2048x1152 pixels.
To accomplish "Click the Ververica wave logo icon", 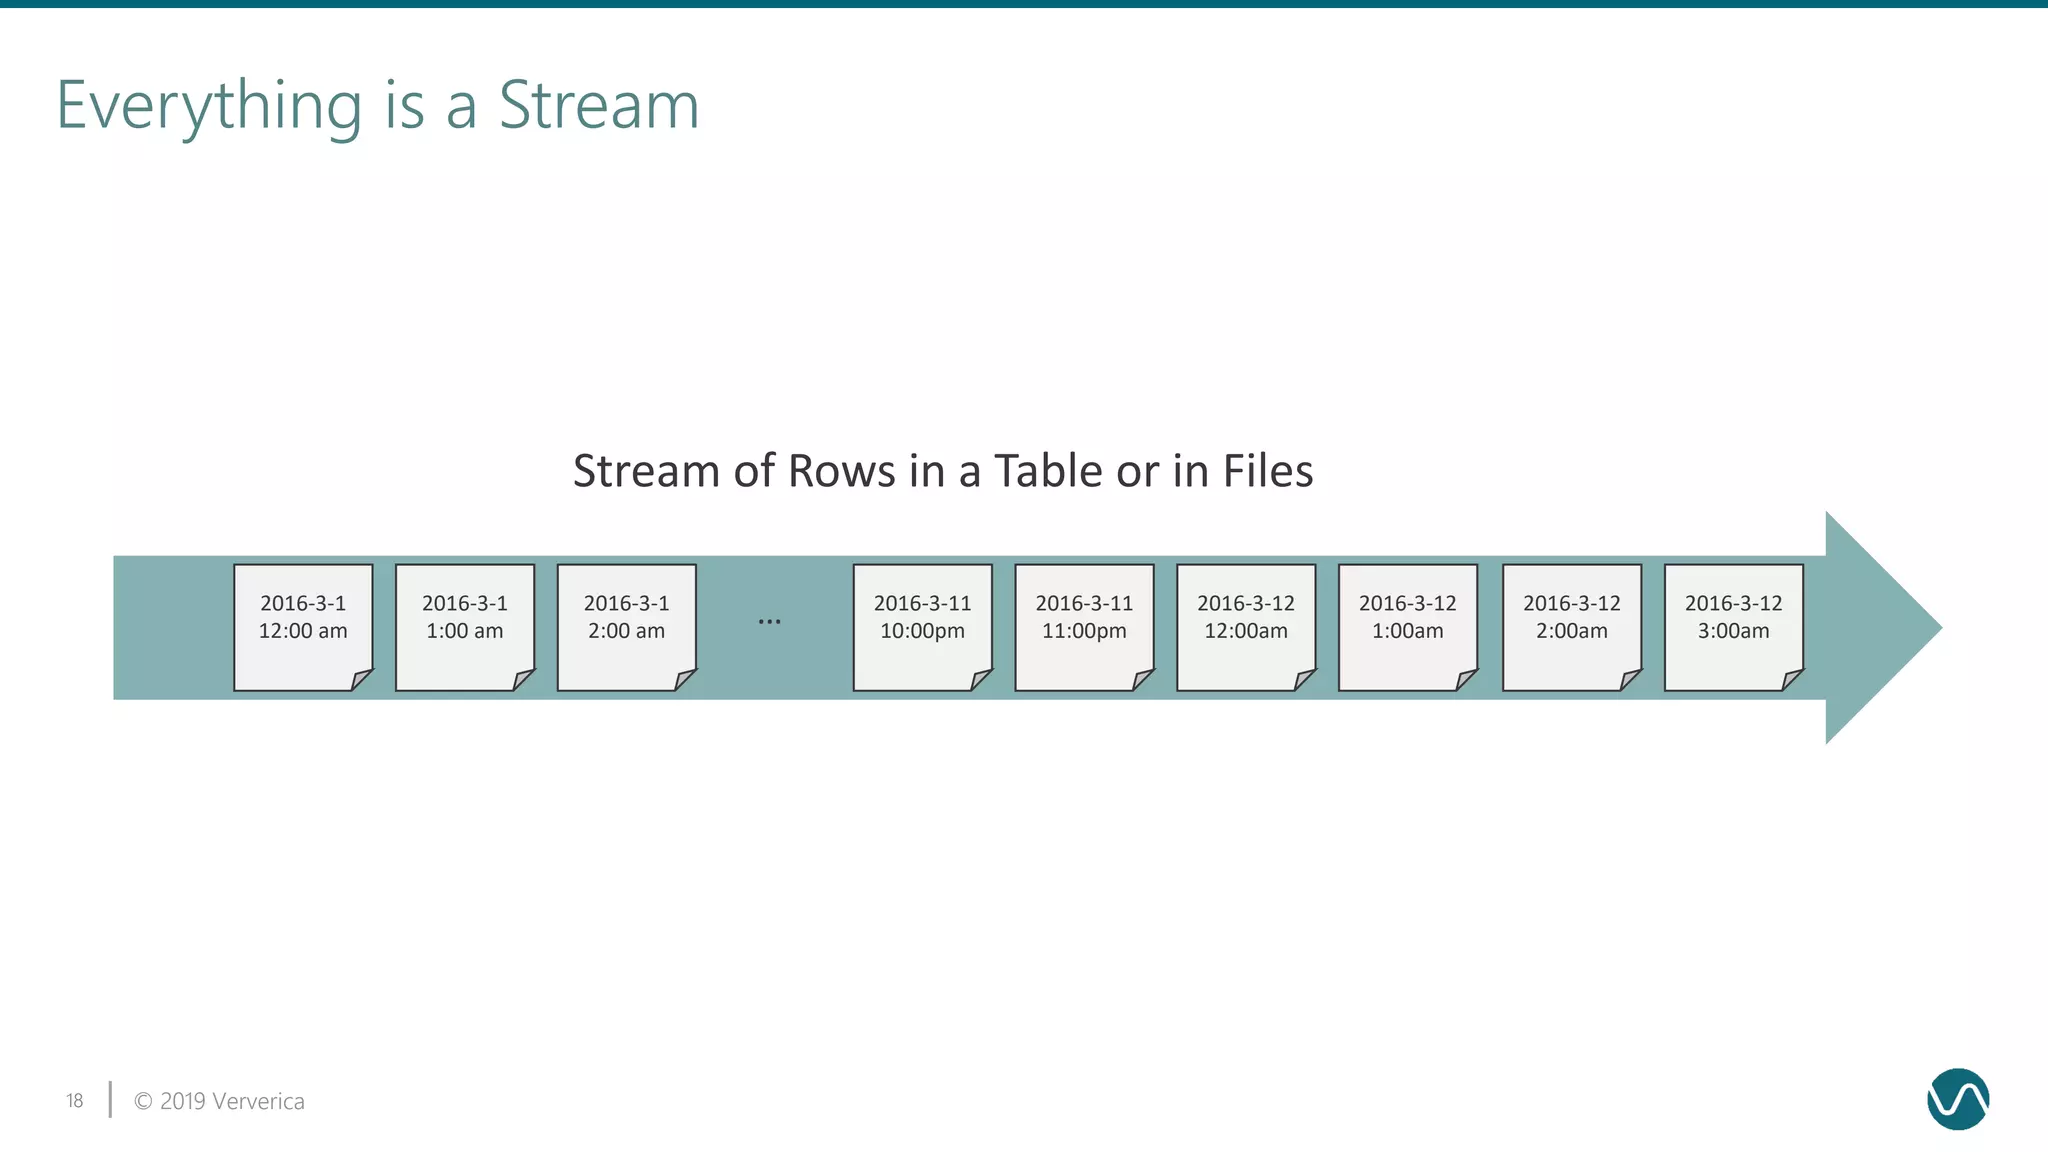I will point(1957,1099).
